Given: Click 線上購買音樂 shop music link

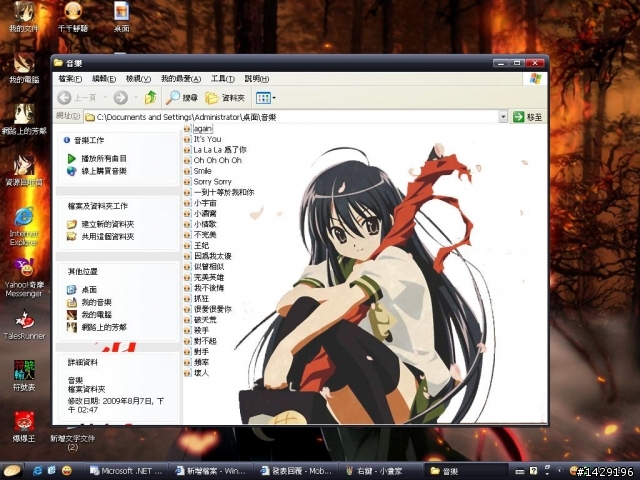Looking at the screenshot, I should click(x=104, y=171).
